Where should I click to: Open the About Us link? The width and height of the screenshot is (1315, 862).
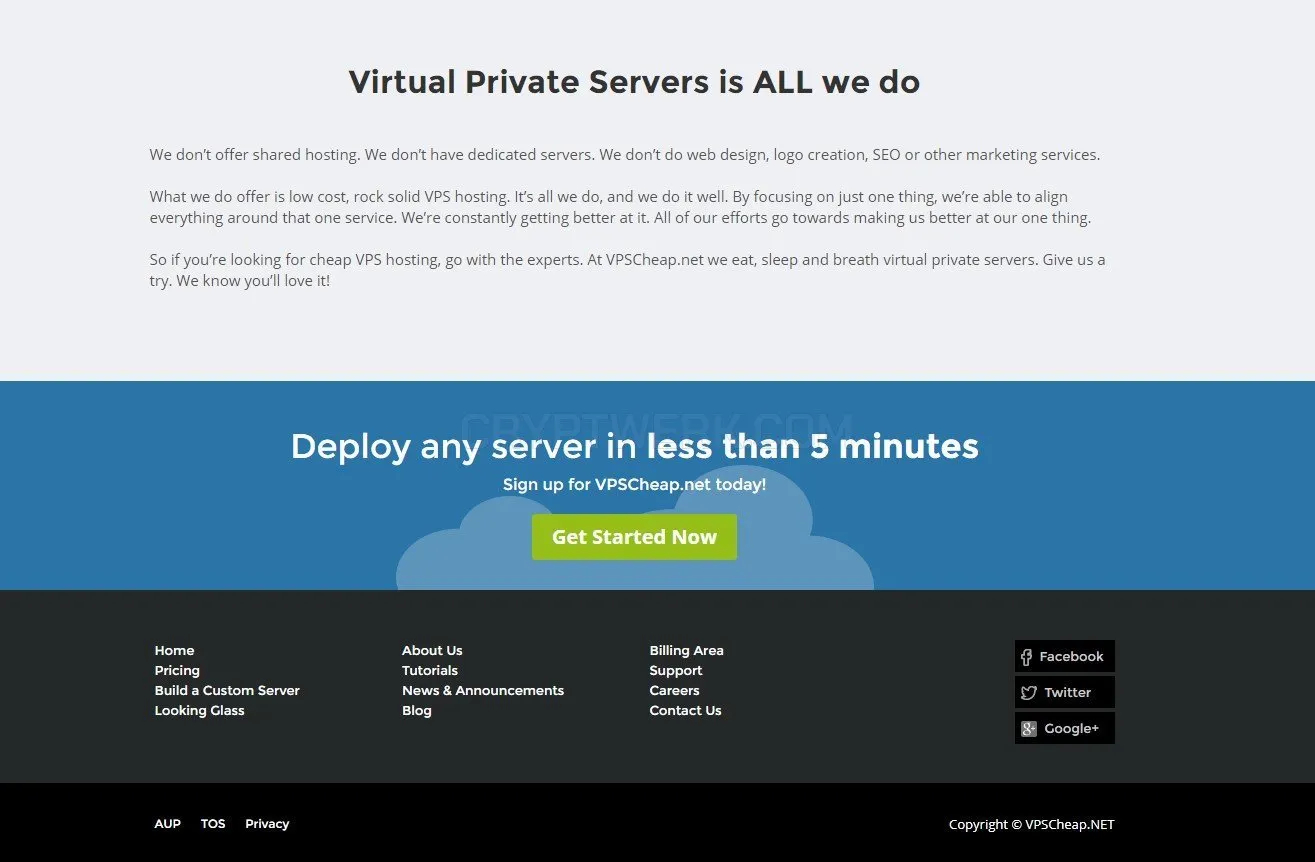(432, 651)
